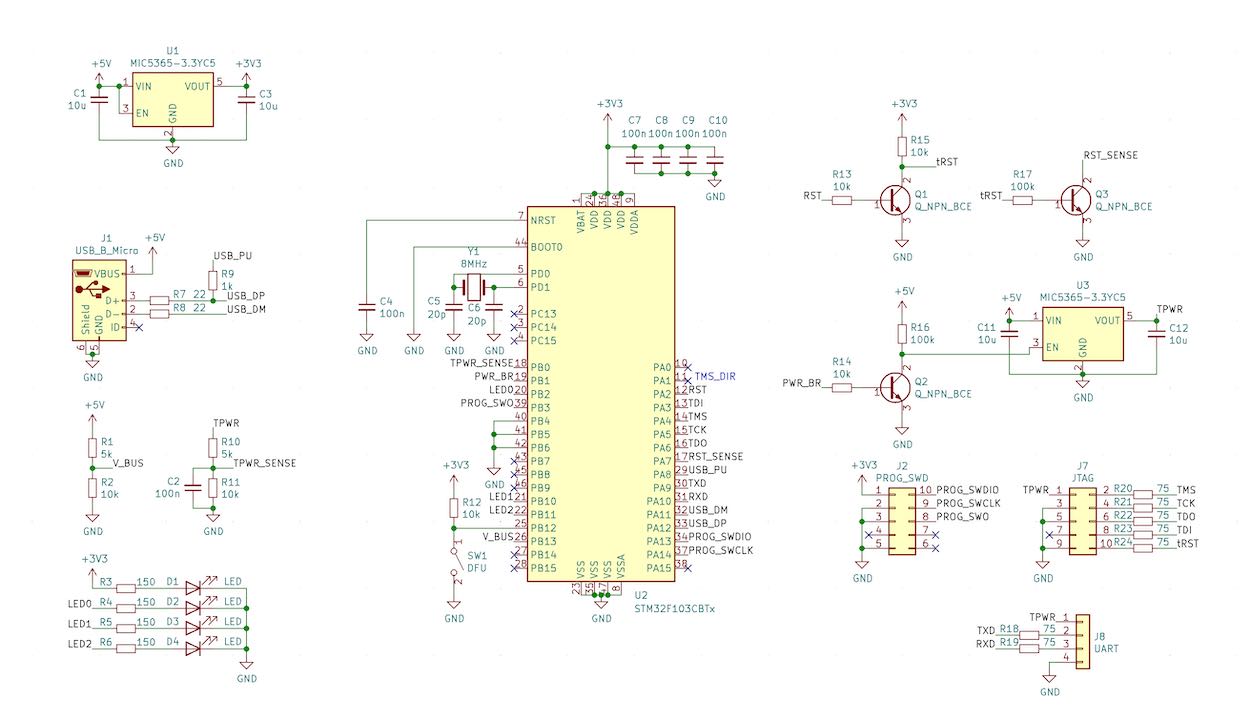Select the U1 MIC5365 regulator body

(x=173, y=98)
